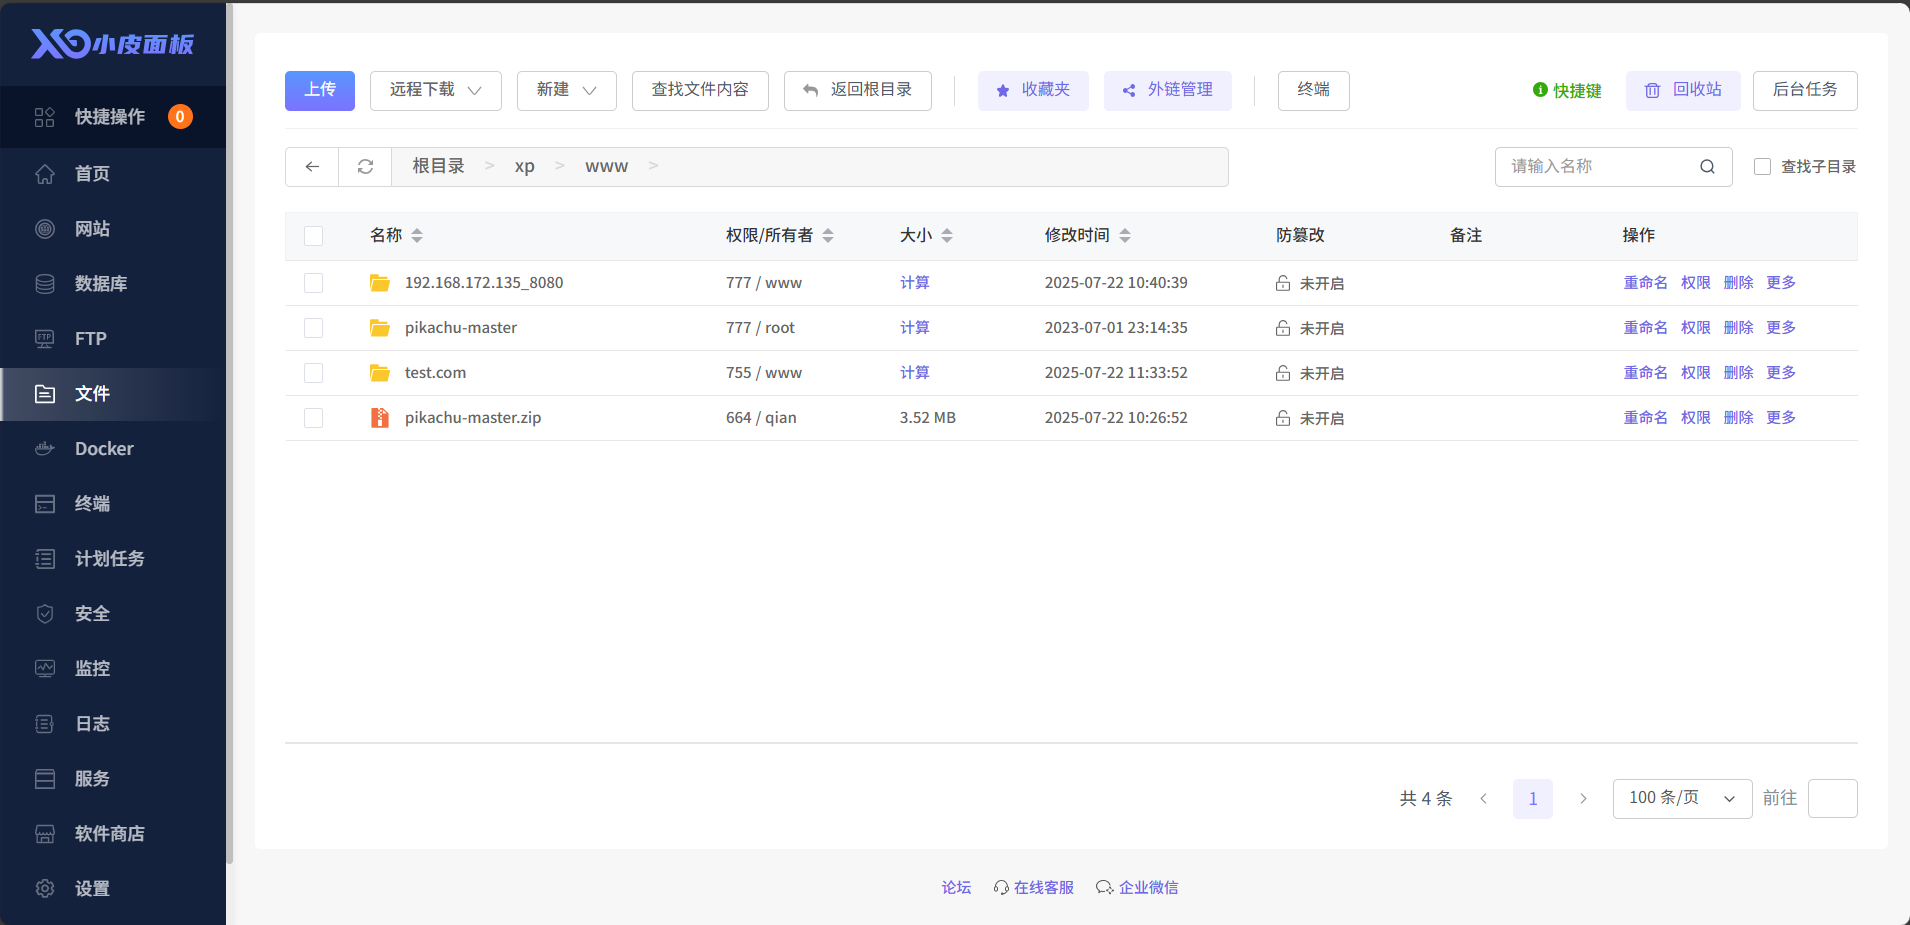Click the test.com folder icon
The image size is (1910, 925).
380,373
